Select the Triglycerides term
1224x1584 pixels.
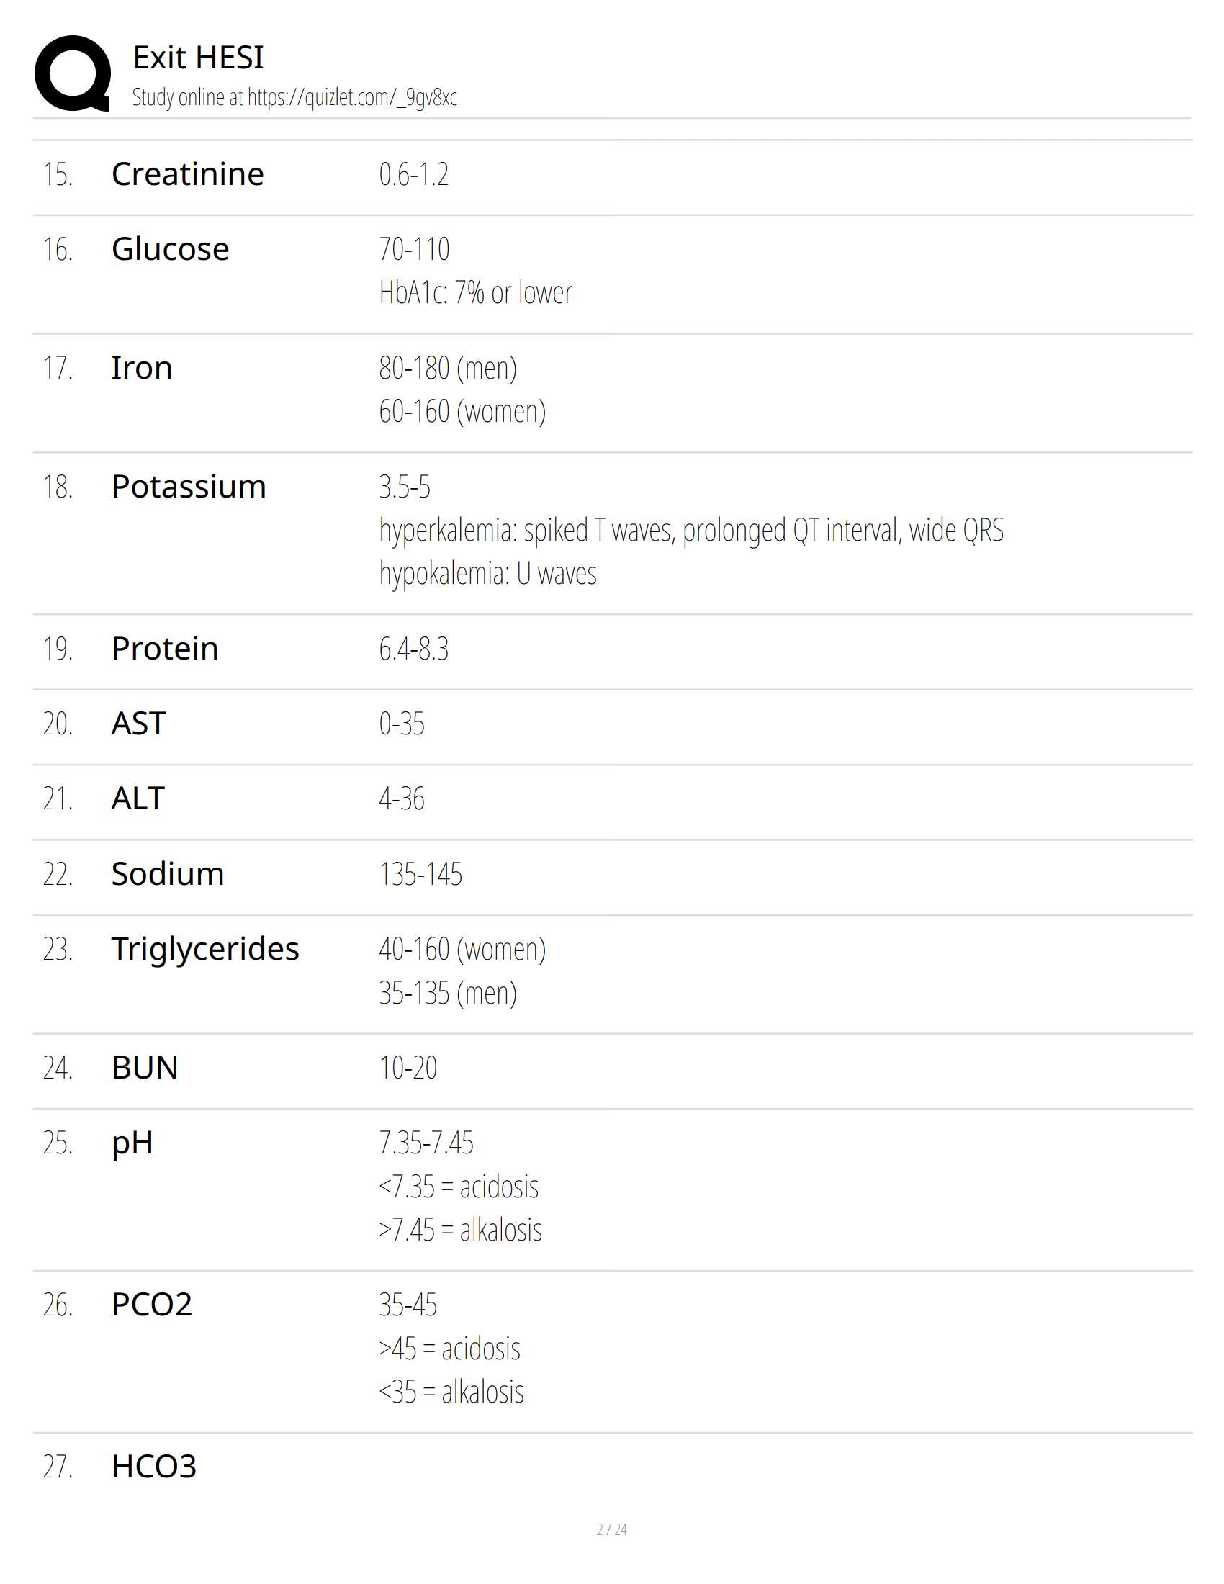pos(205,949)
